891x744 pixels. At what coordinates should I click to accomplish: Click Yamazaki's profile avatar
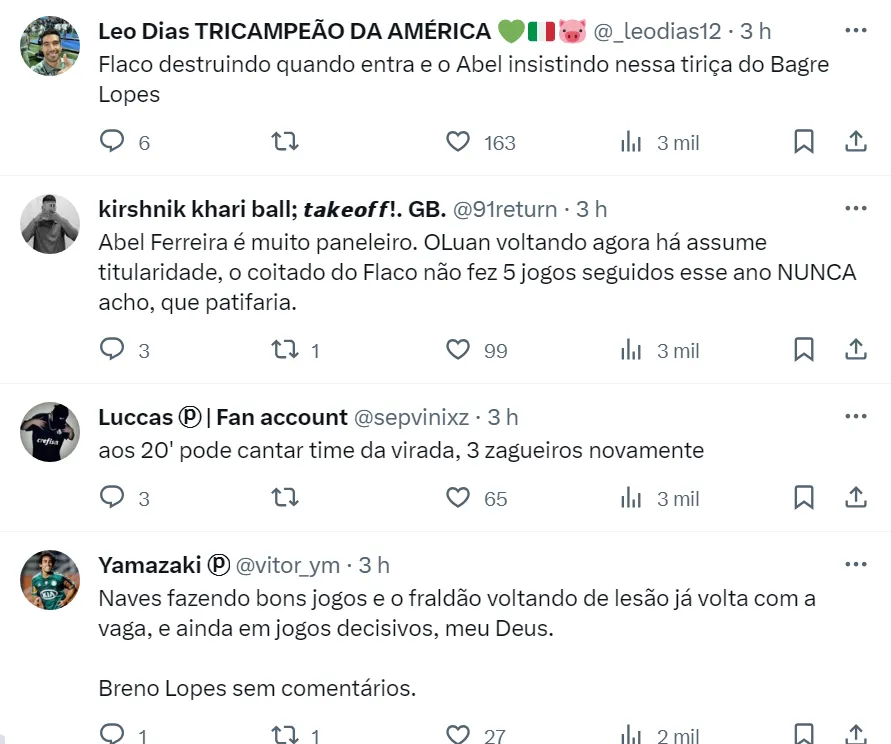[50, 580]
